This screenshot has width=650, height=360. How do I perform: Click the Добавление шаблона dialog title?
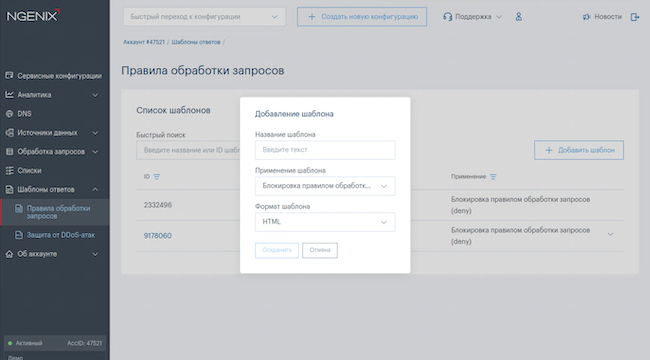click(x=294, y=114)
